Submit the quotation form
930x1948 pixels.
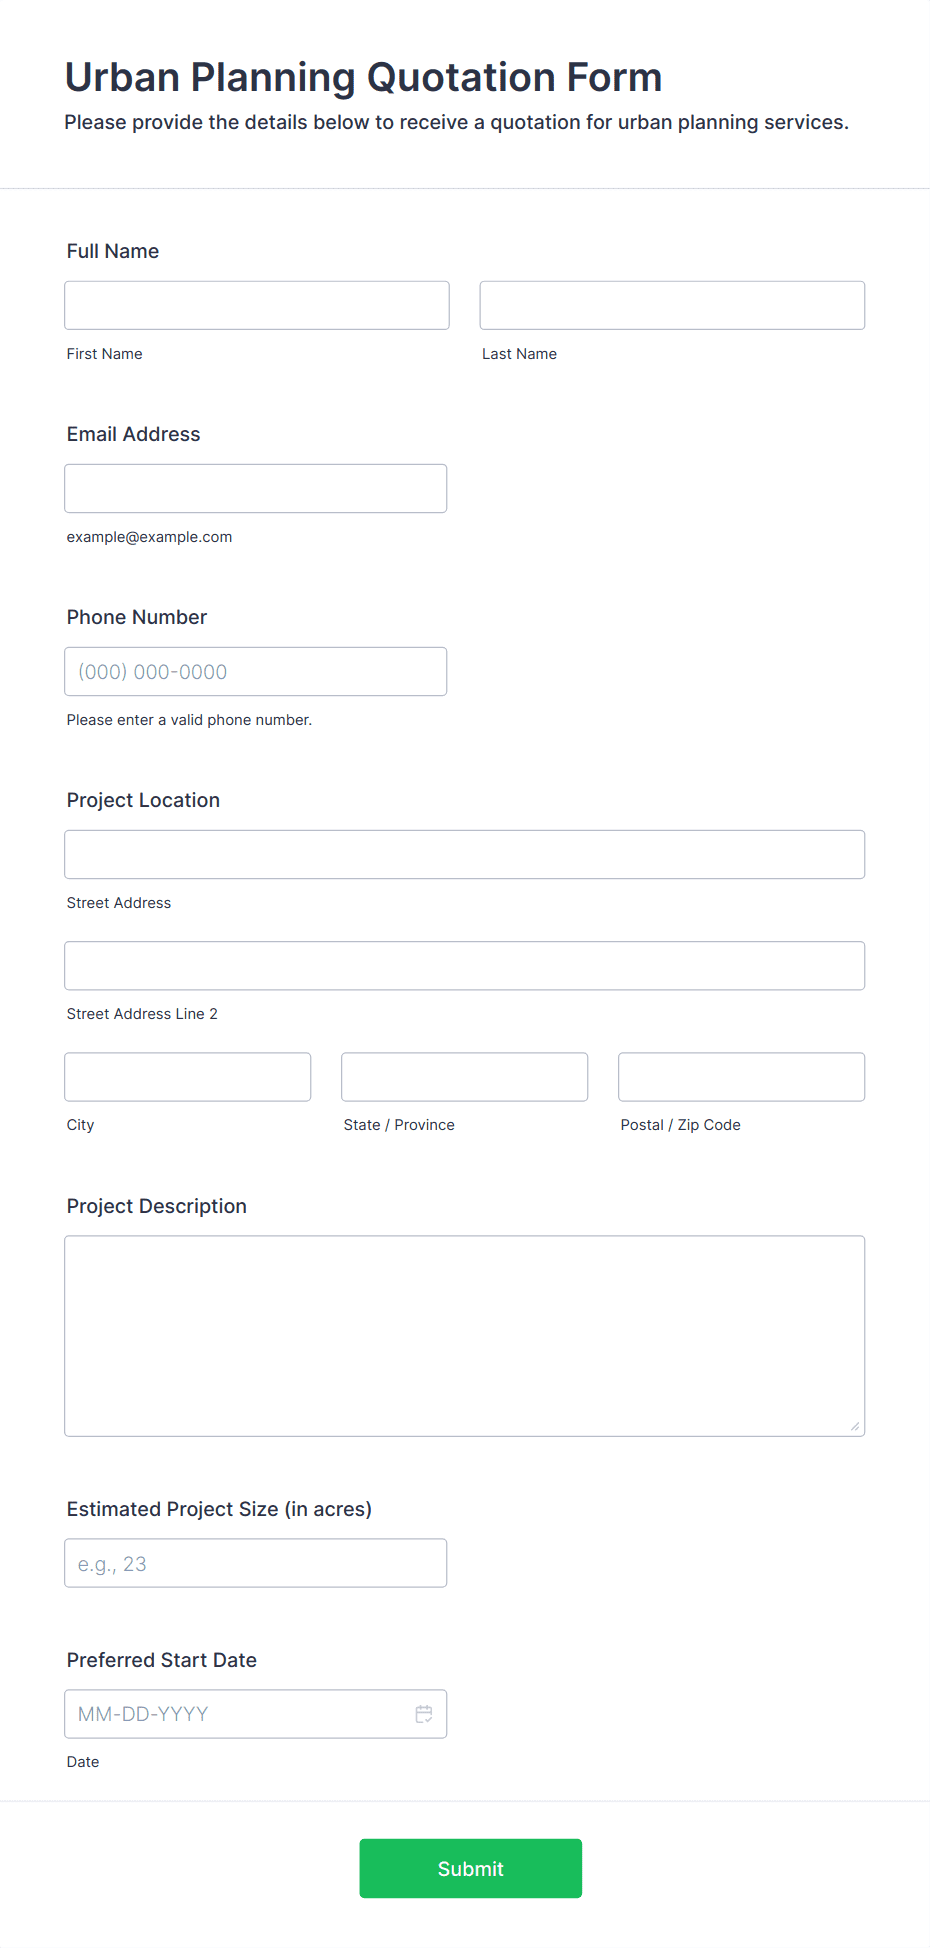(x=471, y=1868)
